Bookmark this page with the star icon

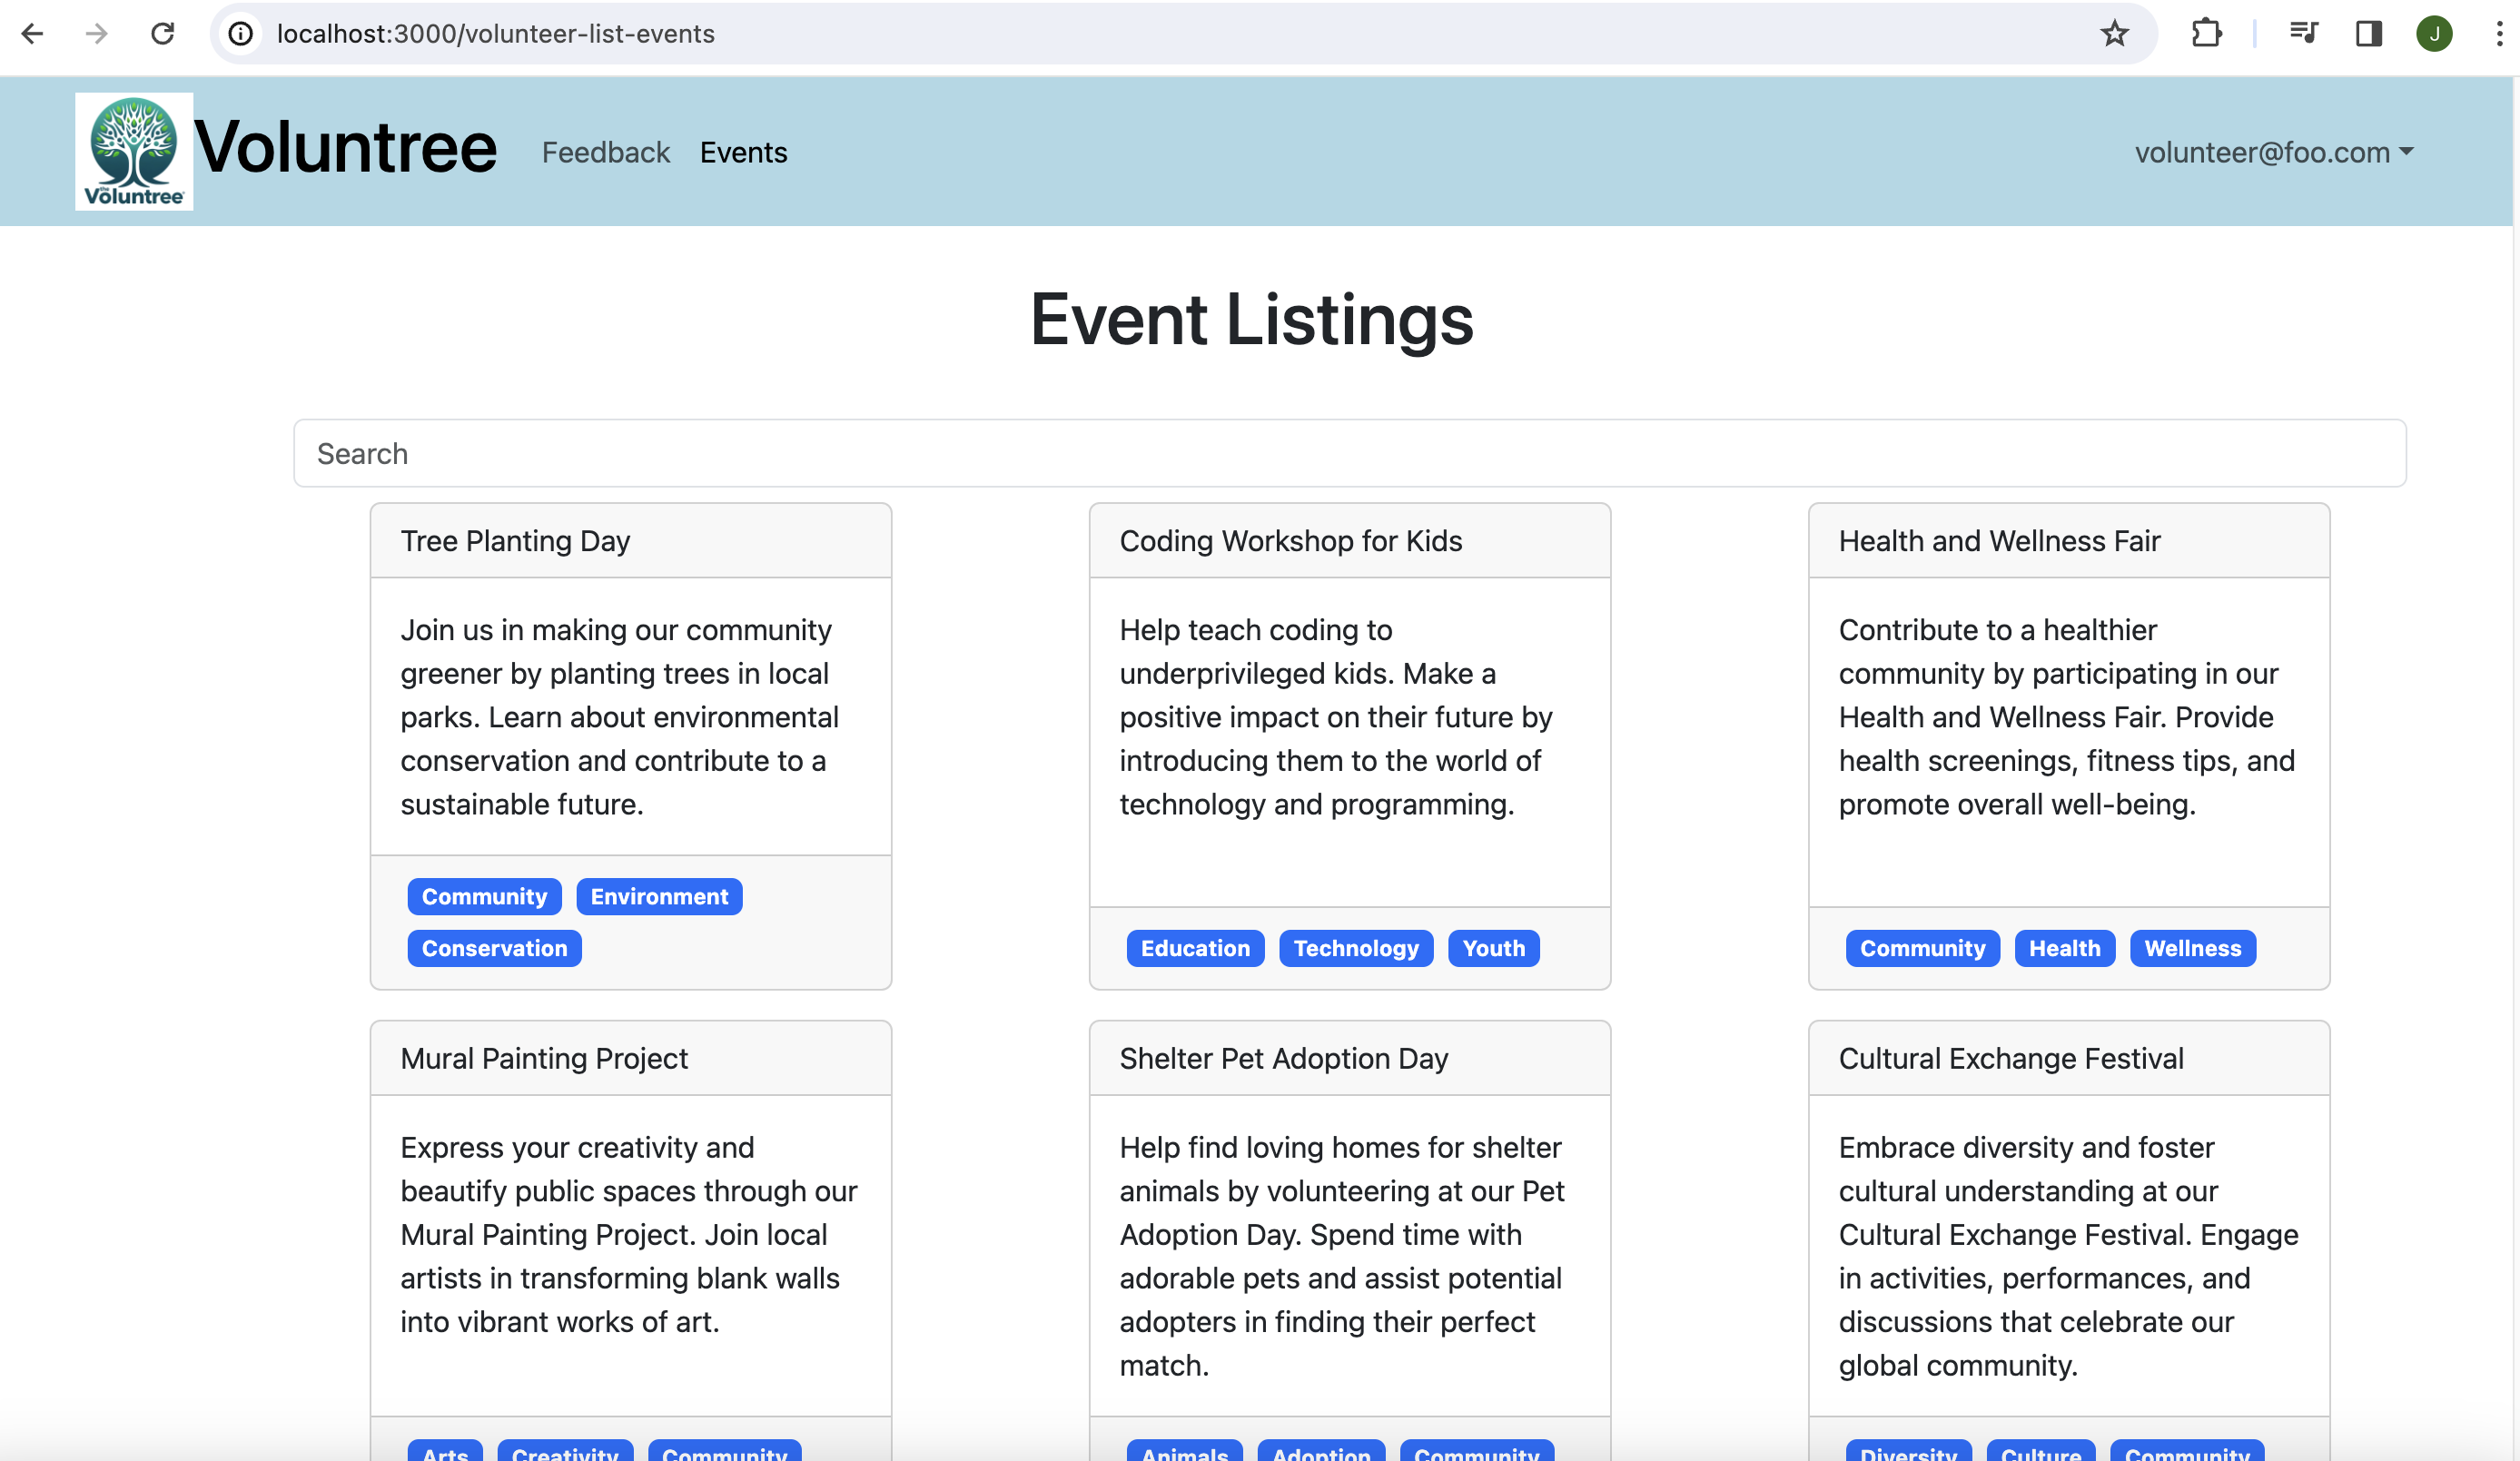(2114, 33)
